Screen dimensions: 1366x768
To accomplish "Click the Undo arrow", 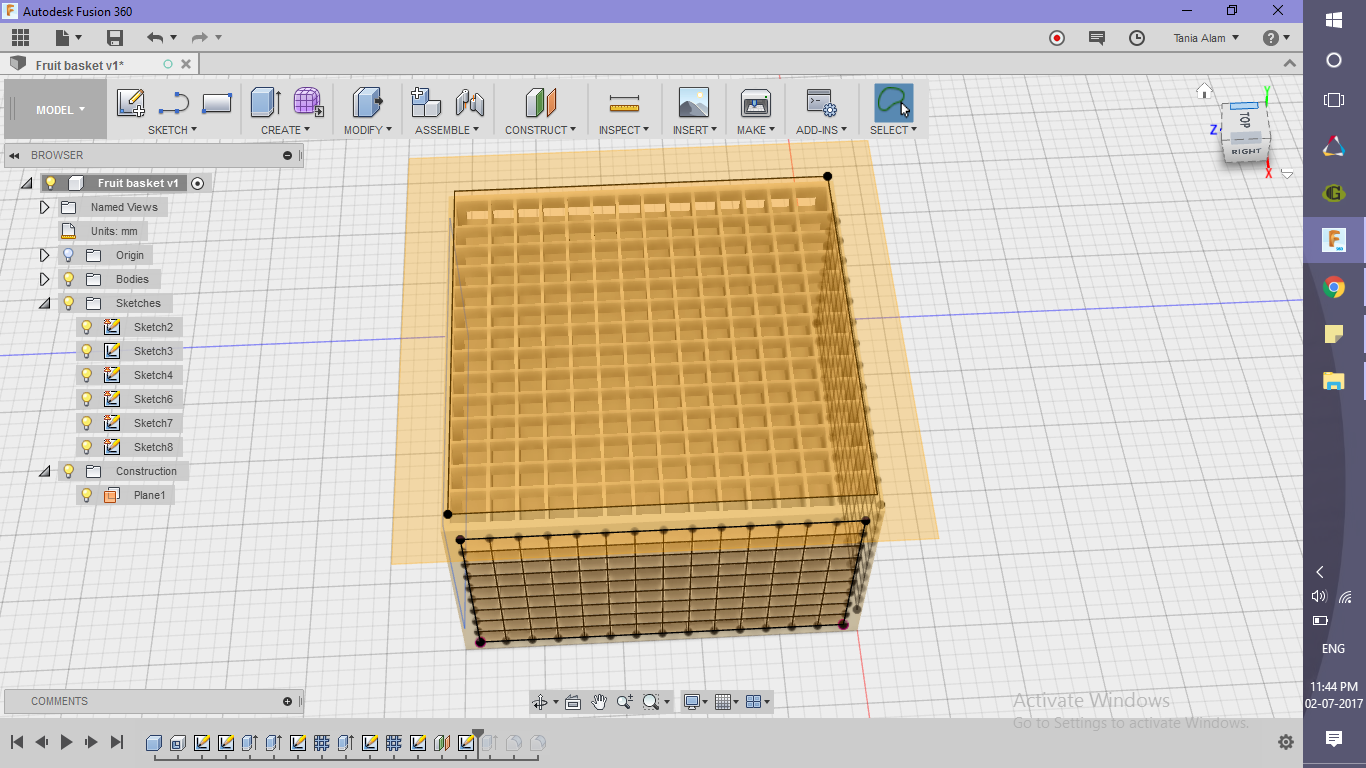I will 155,38.
